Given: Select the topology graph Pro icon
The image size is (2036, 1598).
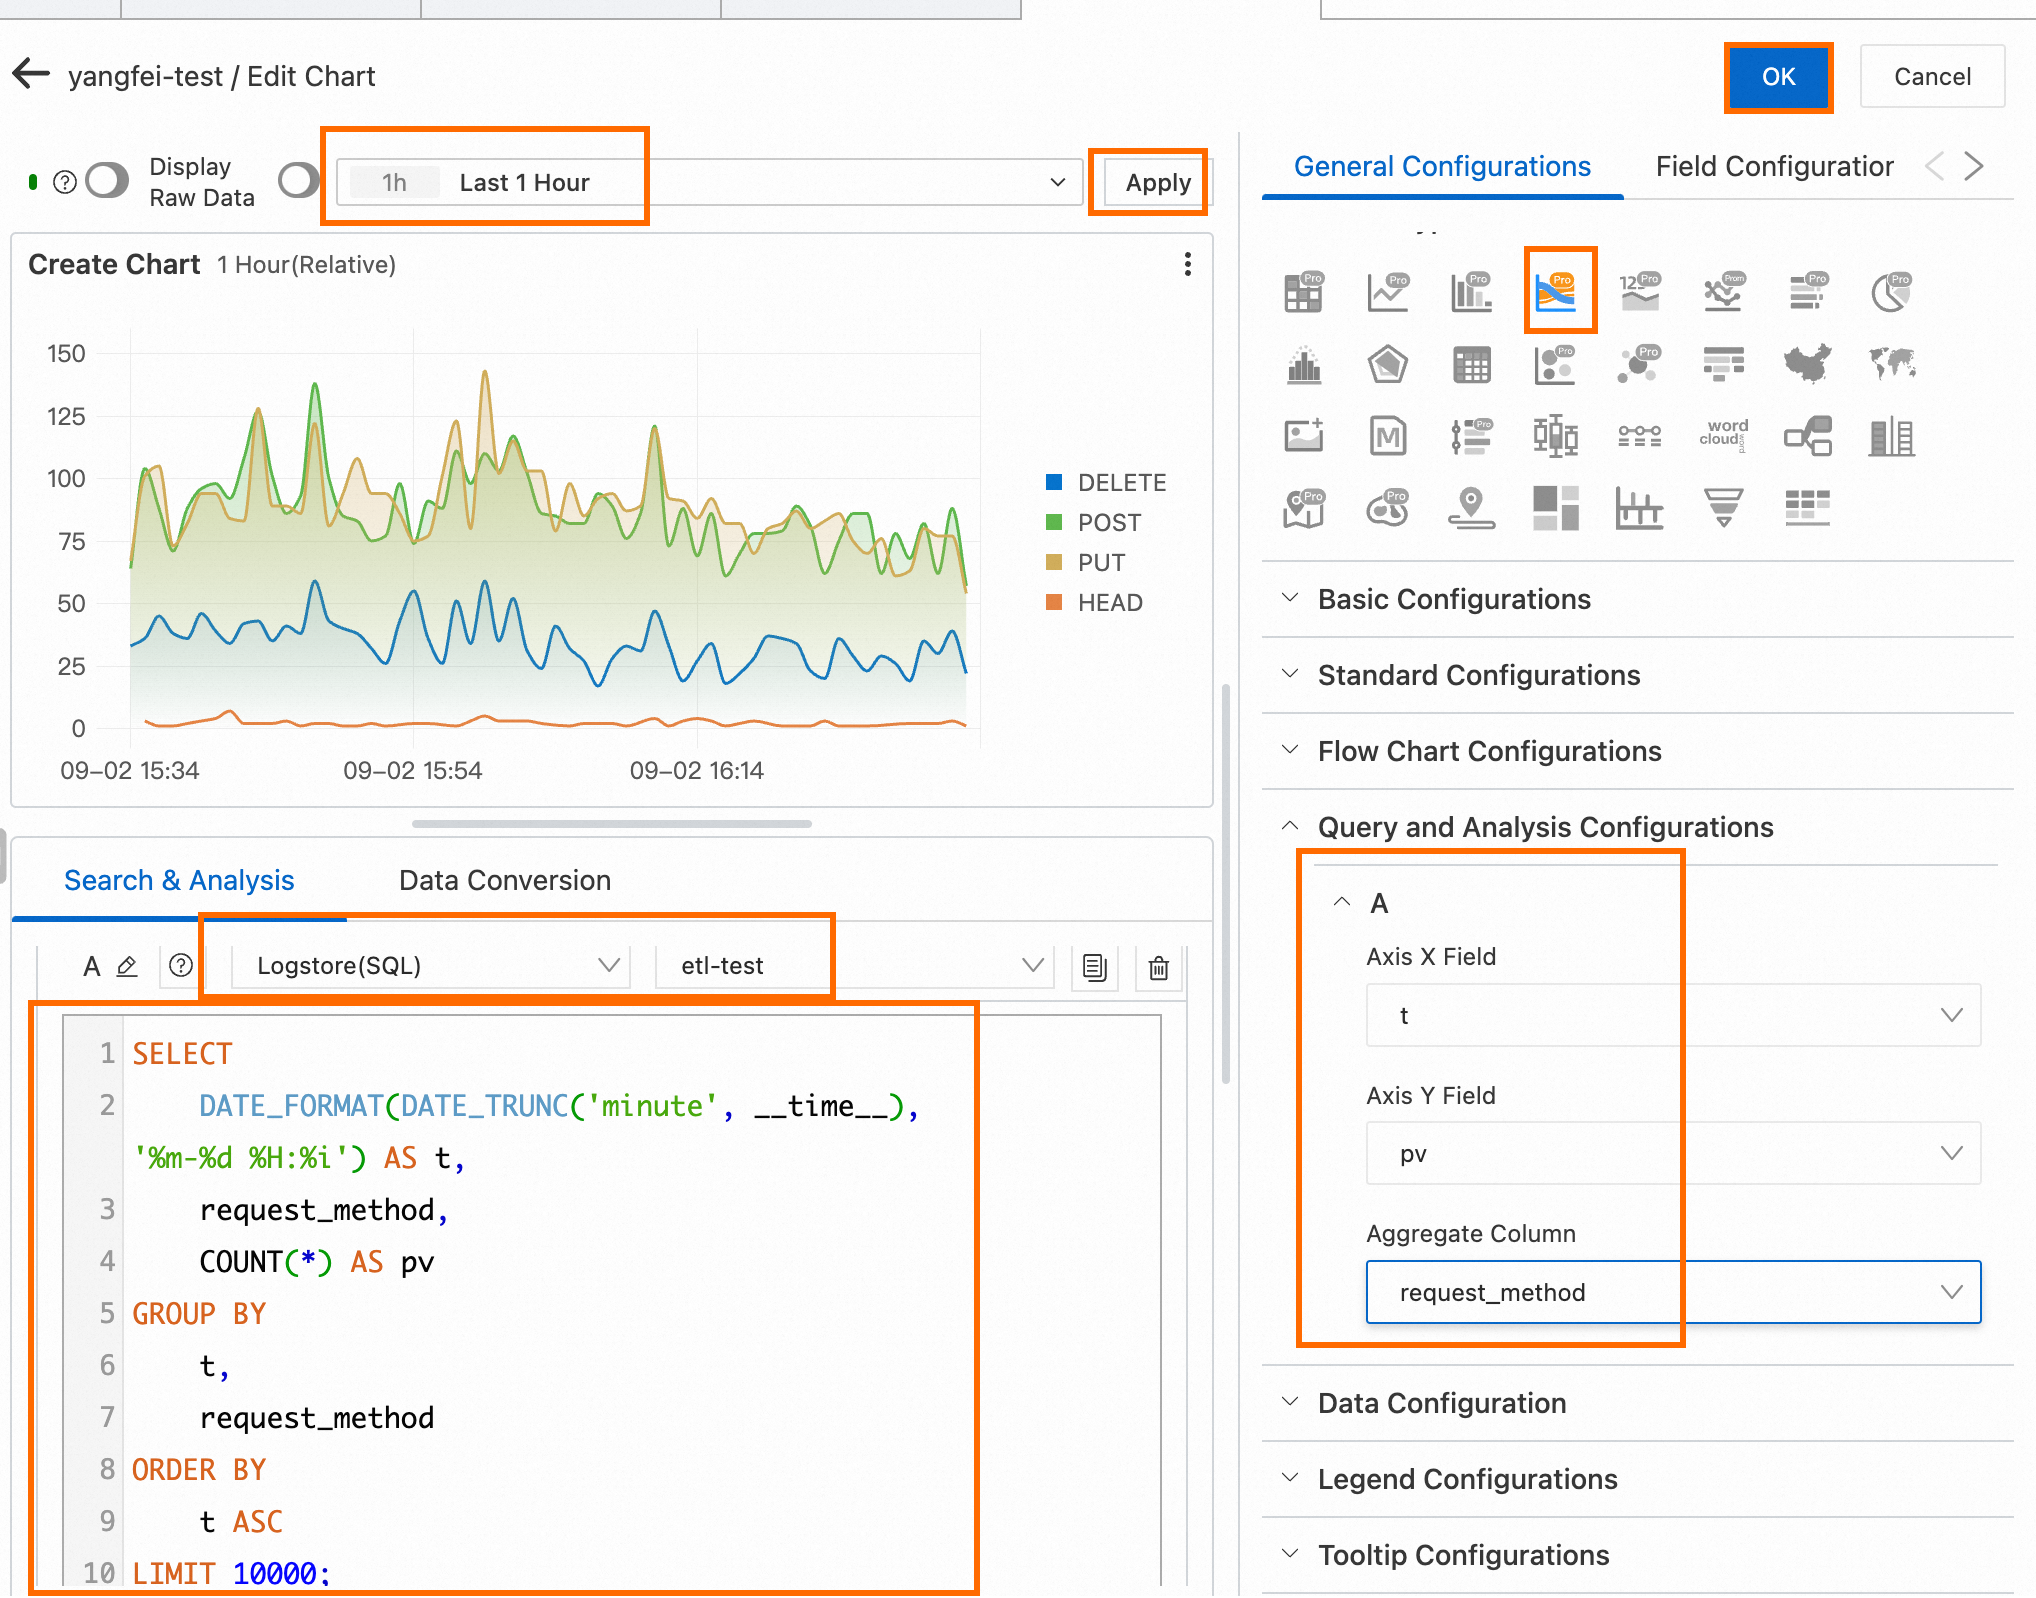Looking at the screenshot, I should coord(1640,365).
